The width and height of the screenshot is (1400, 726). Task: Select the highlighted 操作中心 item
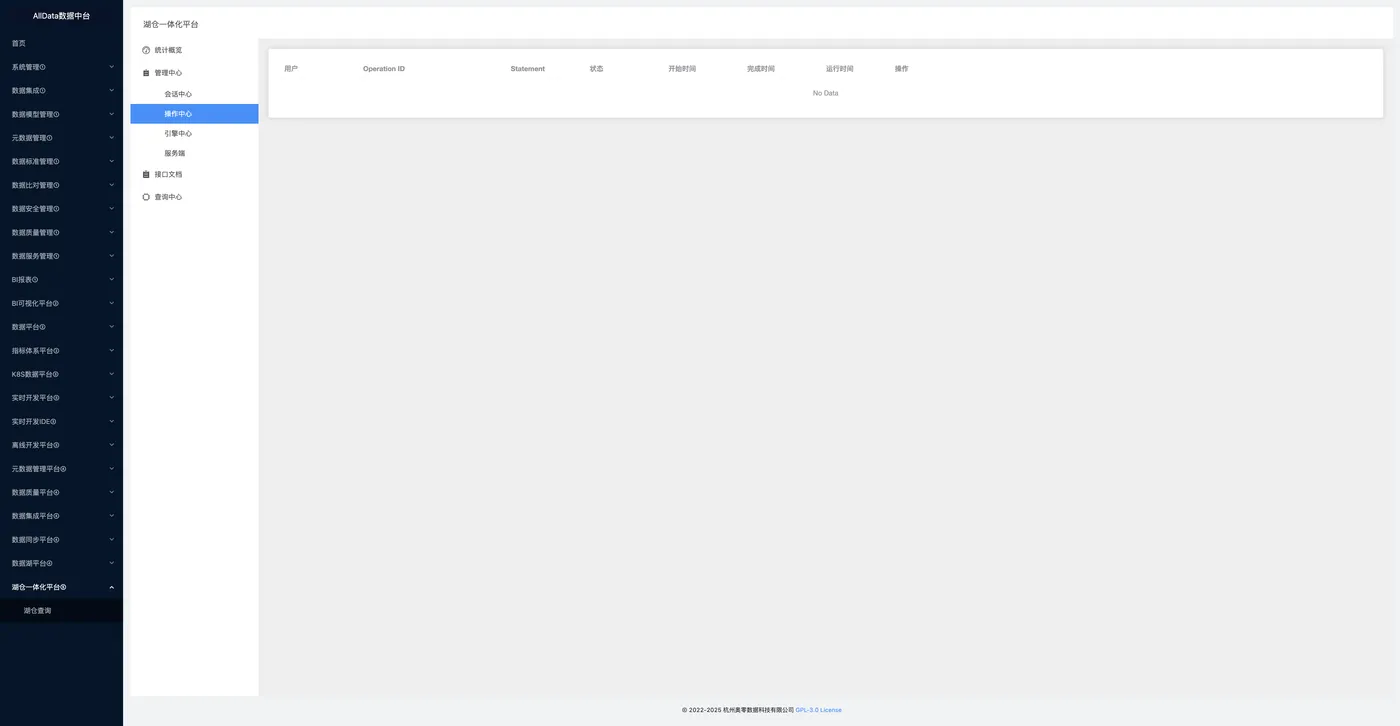194,114
